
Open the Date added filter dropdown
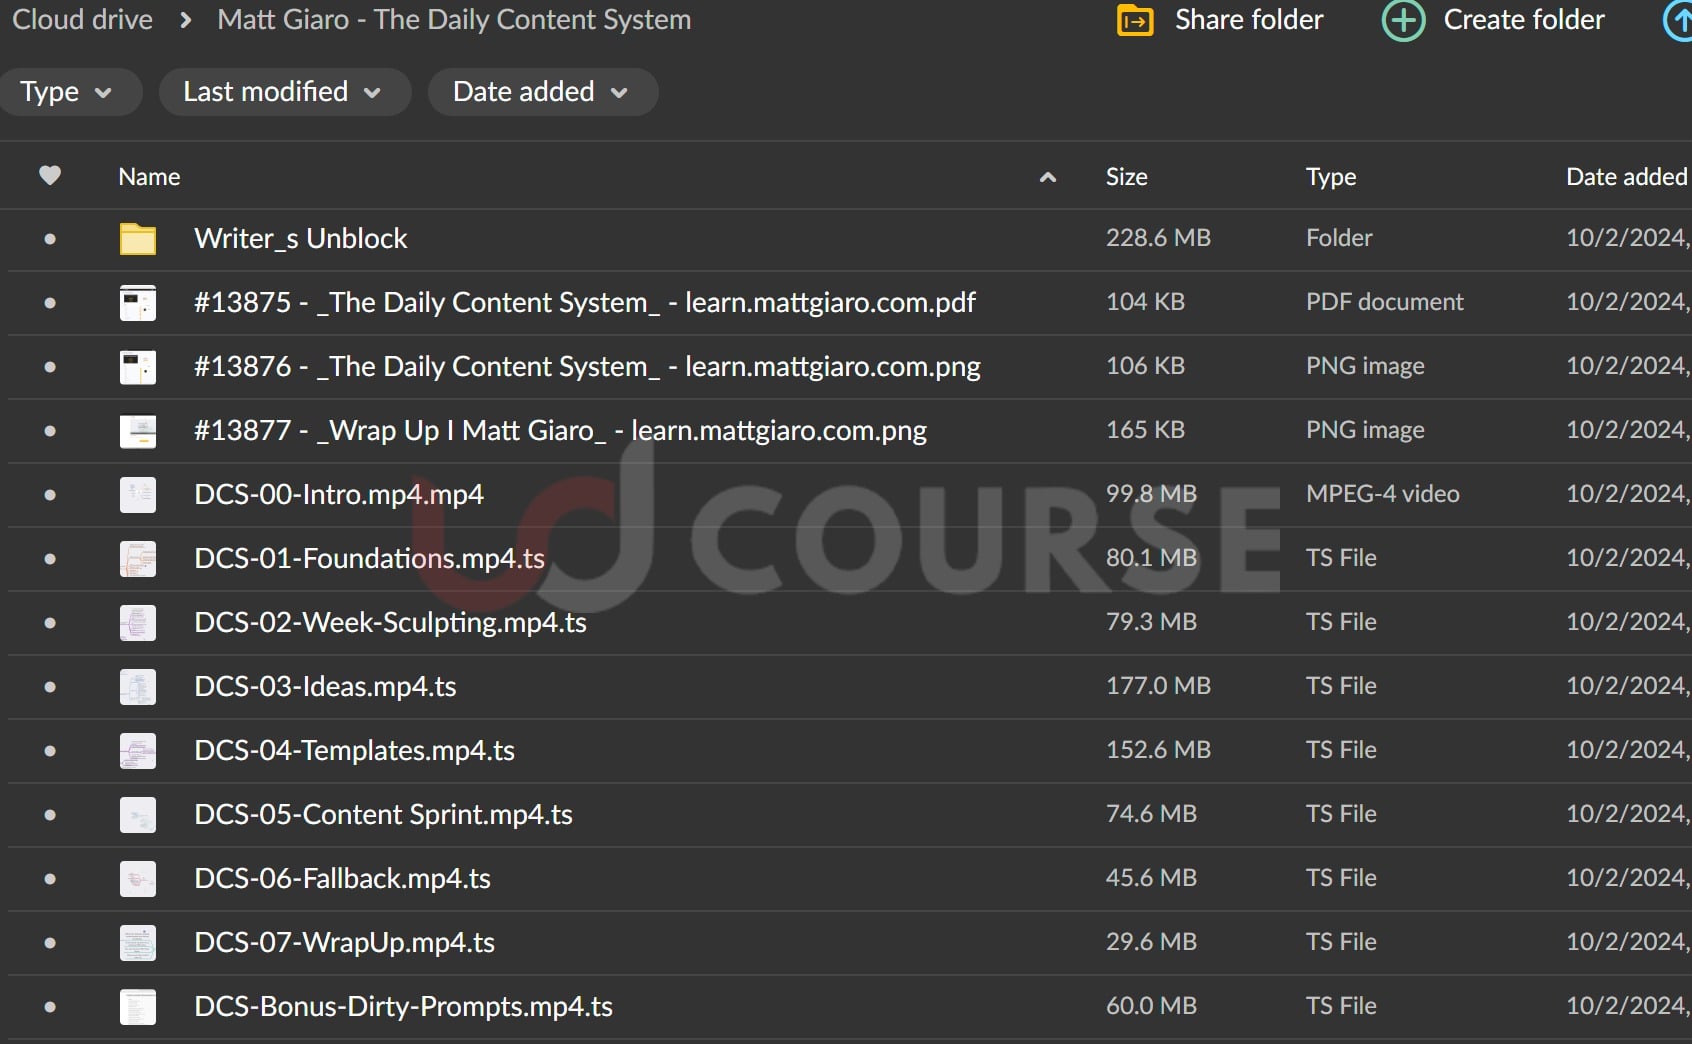541,92
